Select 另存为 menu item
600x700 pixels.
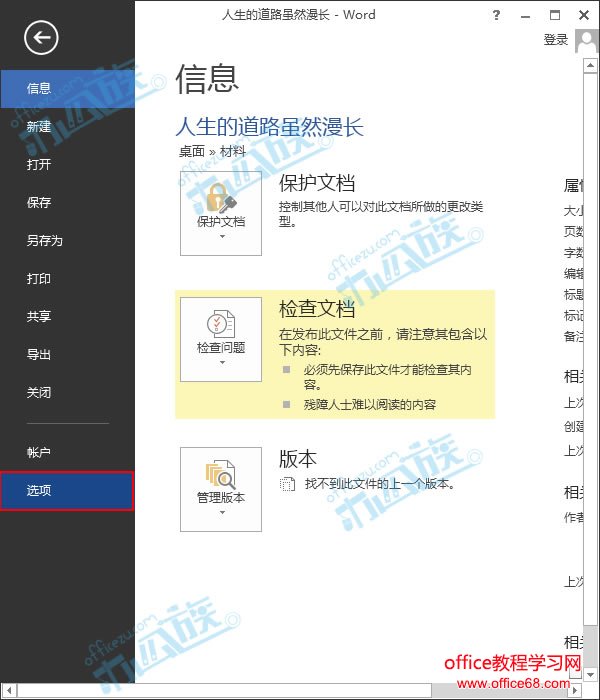click(x=67, y=241)
